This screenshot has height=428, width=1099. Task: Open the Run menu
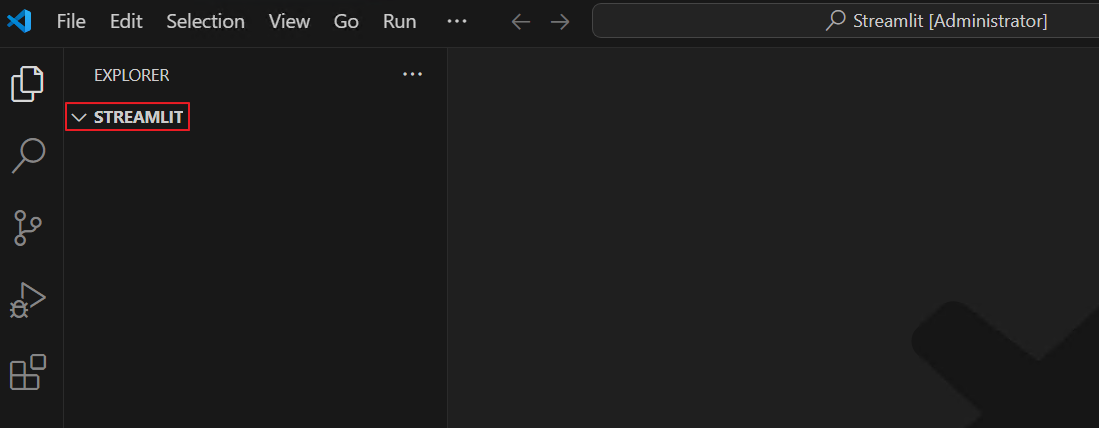pyautogui.click(x=400, y=22)
